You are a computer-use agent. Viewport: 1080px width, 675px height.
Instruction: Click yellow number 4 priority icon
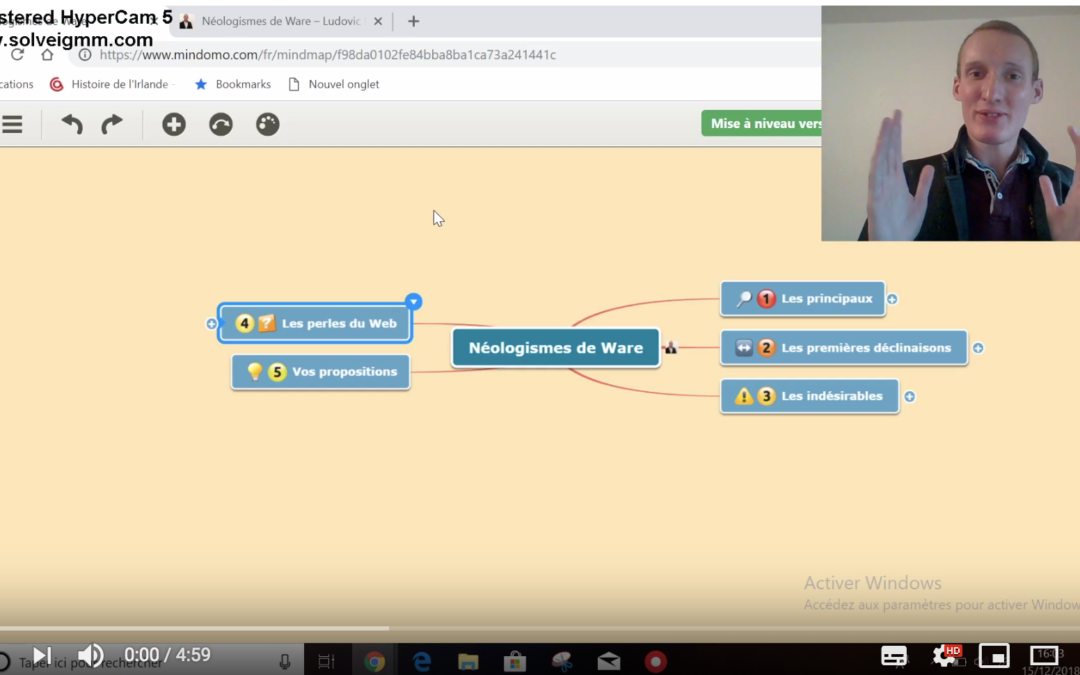point(245,323)
